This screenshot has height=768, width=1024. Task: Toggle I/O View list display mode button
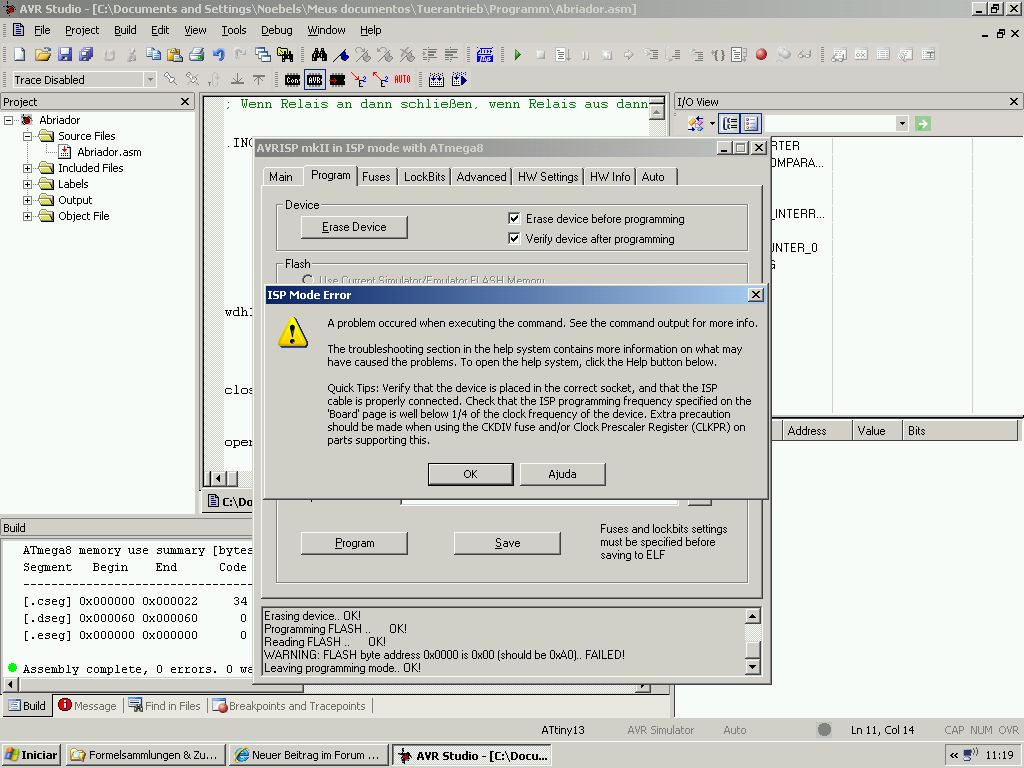751,123
